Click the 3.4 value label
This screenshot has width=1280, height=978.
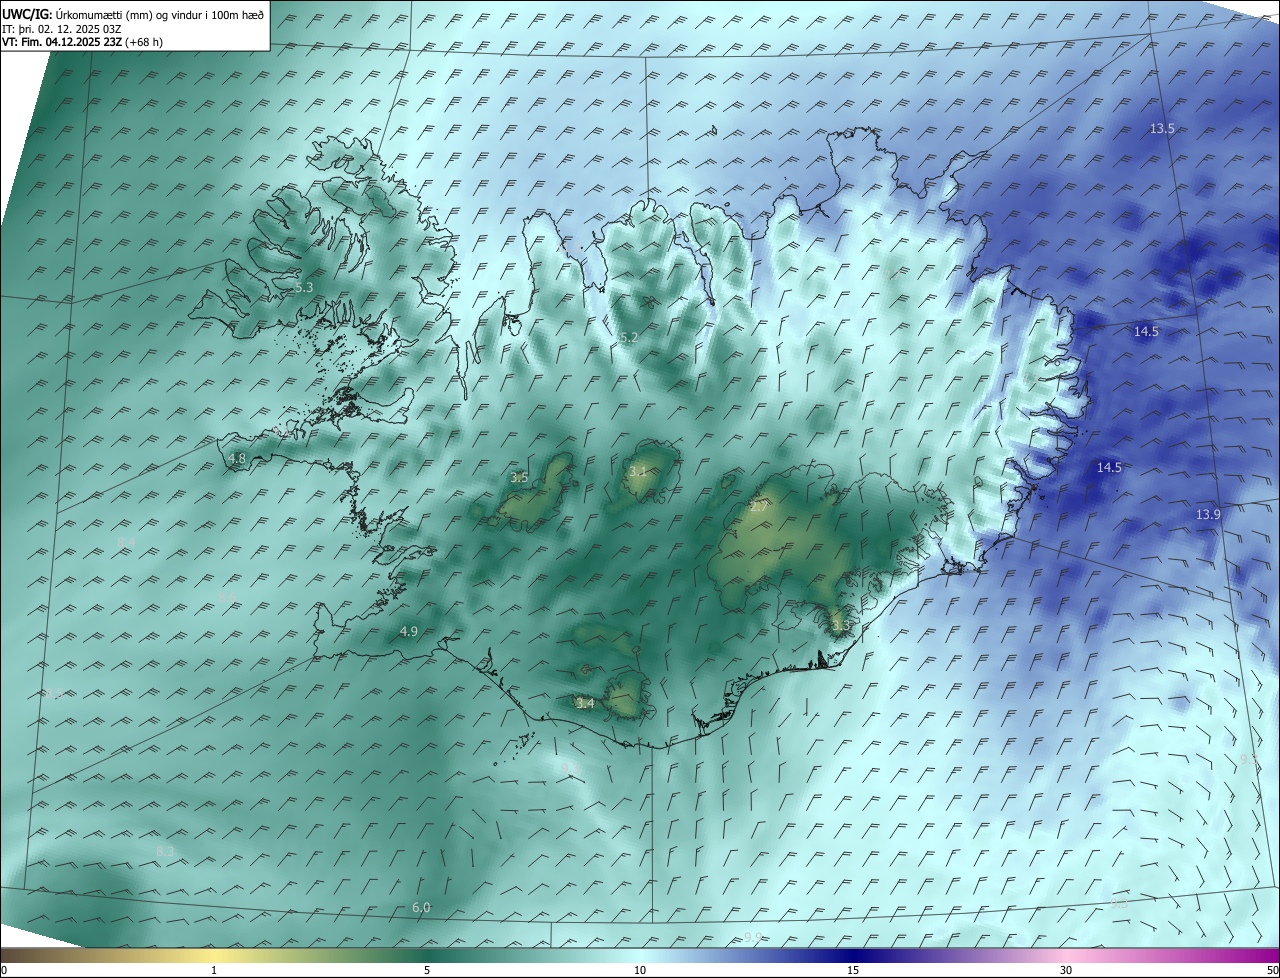pyautogui.click(x=585, y=704)
